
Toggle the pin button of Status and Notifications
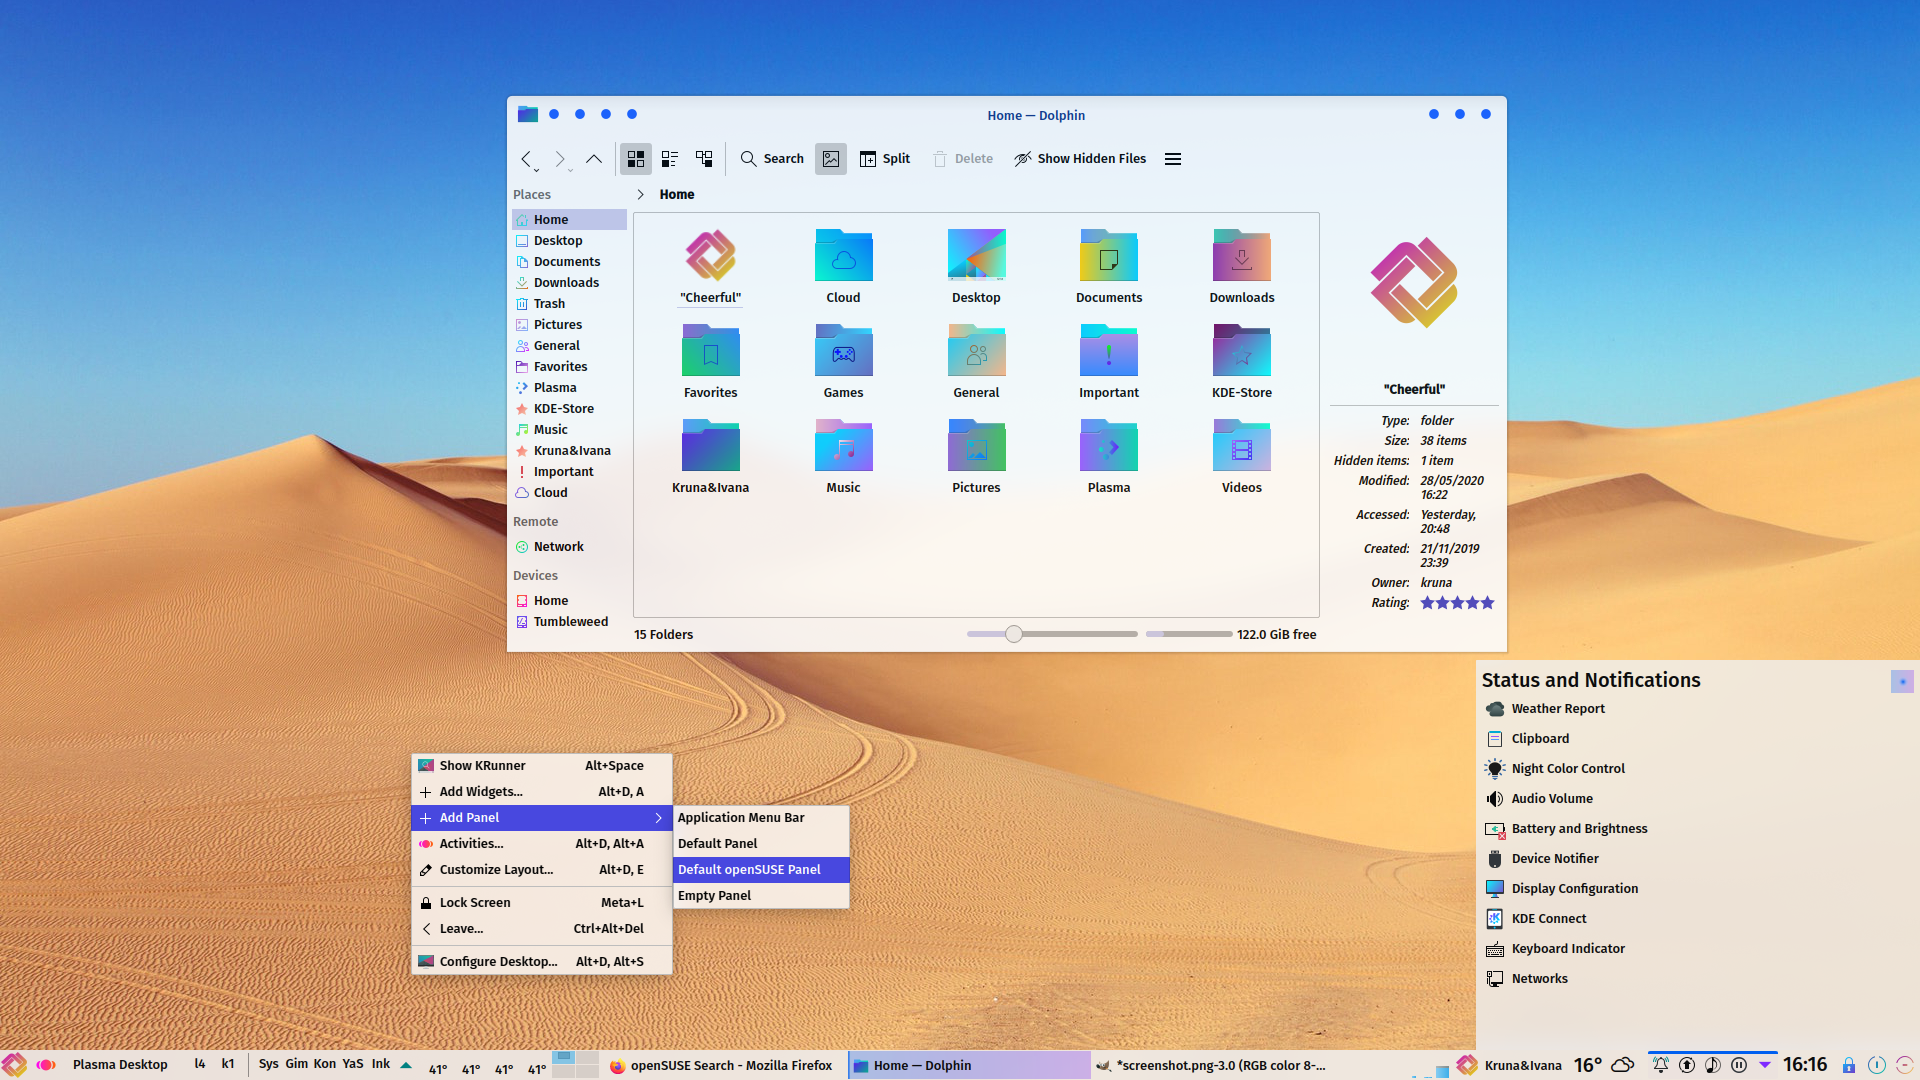coord(1902,681)
